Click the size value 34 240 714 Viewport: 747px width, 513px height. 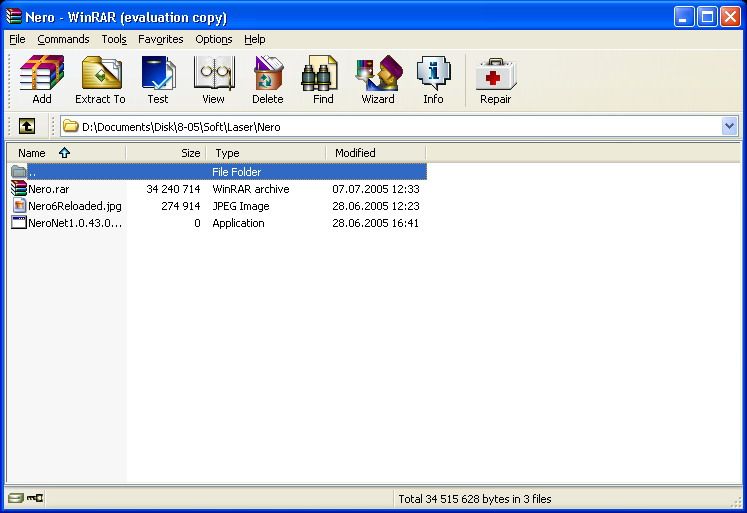coord(173,189)
